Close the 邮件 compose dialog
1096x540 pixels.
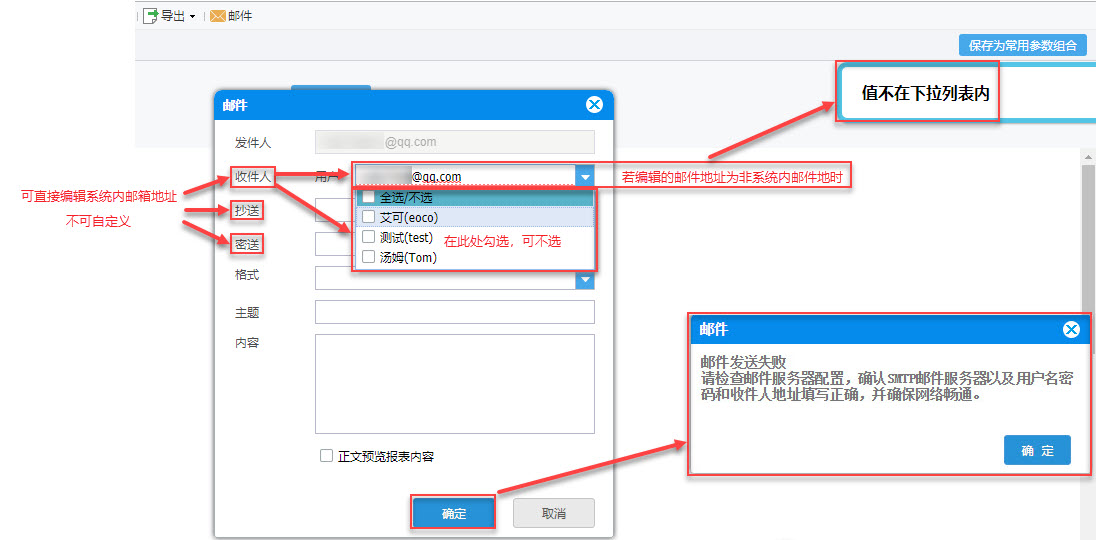594,105
